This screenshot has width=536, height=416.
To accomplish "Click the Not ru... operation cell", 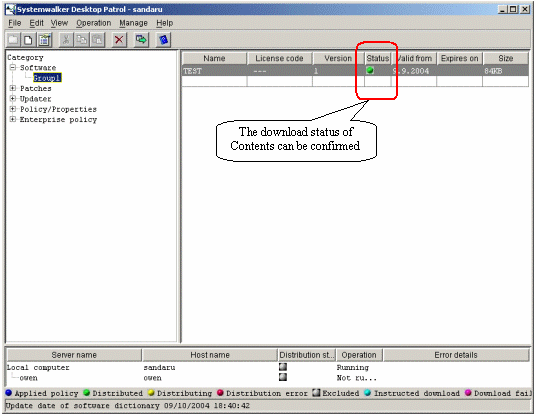I will click(357, 378).
